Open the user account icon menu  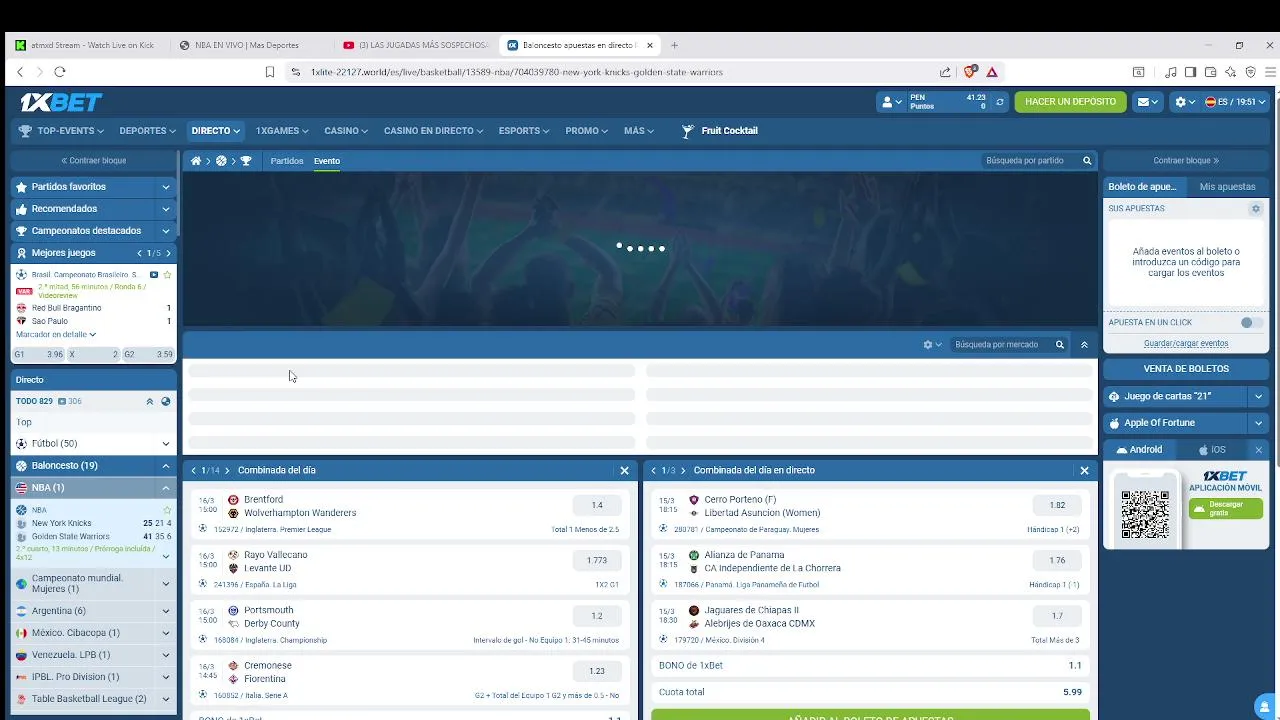[x=891, y=102]
